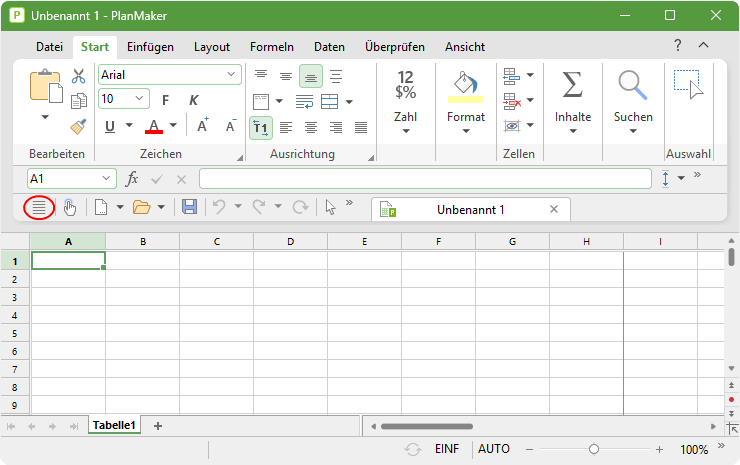Insert cells icon in Zellen group

[512, 76]
